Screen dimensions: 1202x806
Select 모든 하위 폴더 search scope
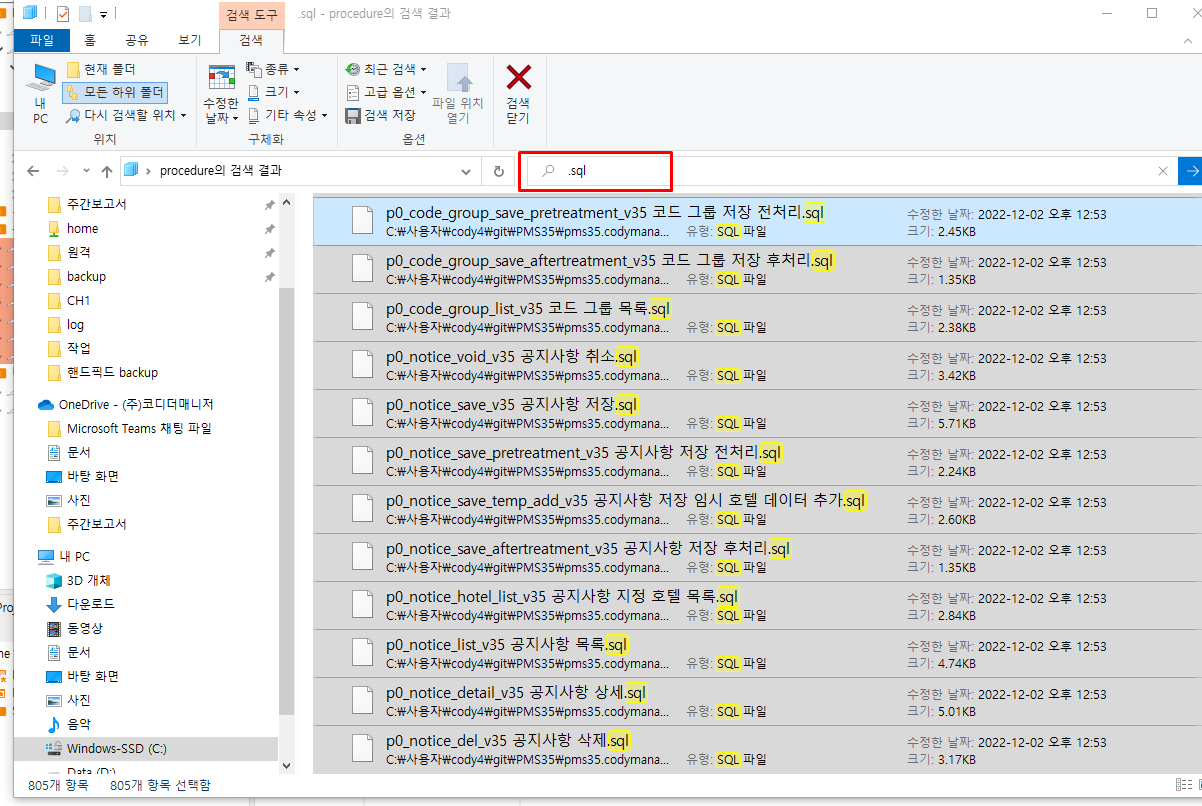click(114, 92)
